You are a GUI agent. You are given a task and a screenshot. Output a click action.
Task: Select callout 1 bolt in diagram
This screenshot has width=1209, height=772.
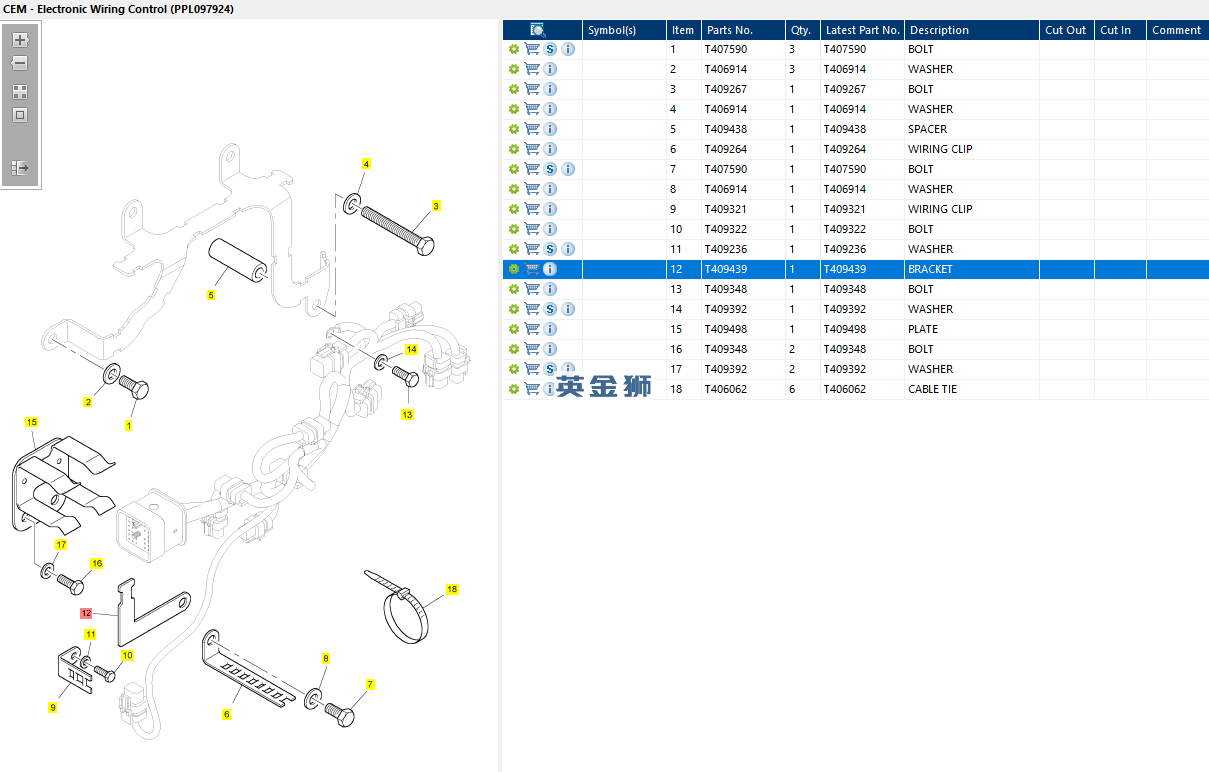(x=128, y=426)
